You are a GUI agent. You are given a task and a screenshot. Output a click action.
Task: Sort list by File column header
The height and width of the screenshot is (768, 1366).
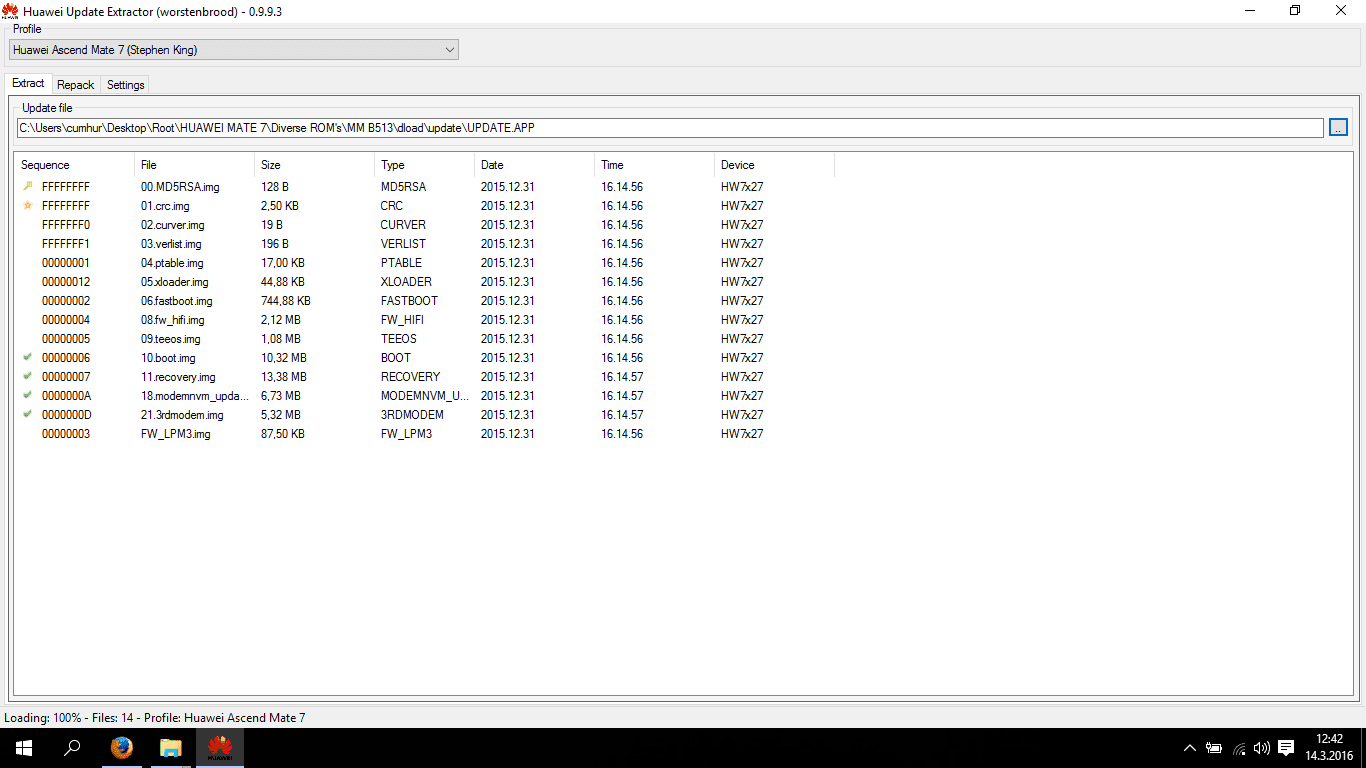pos(194,165)
